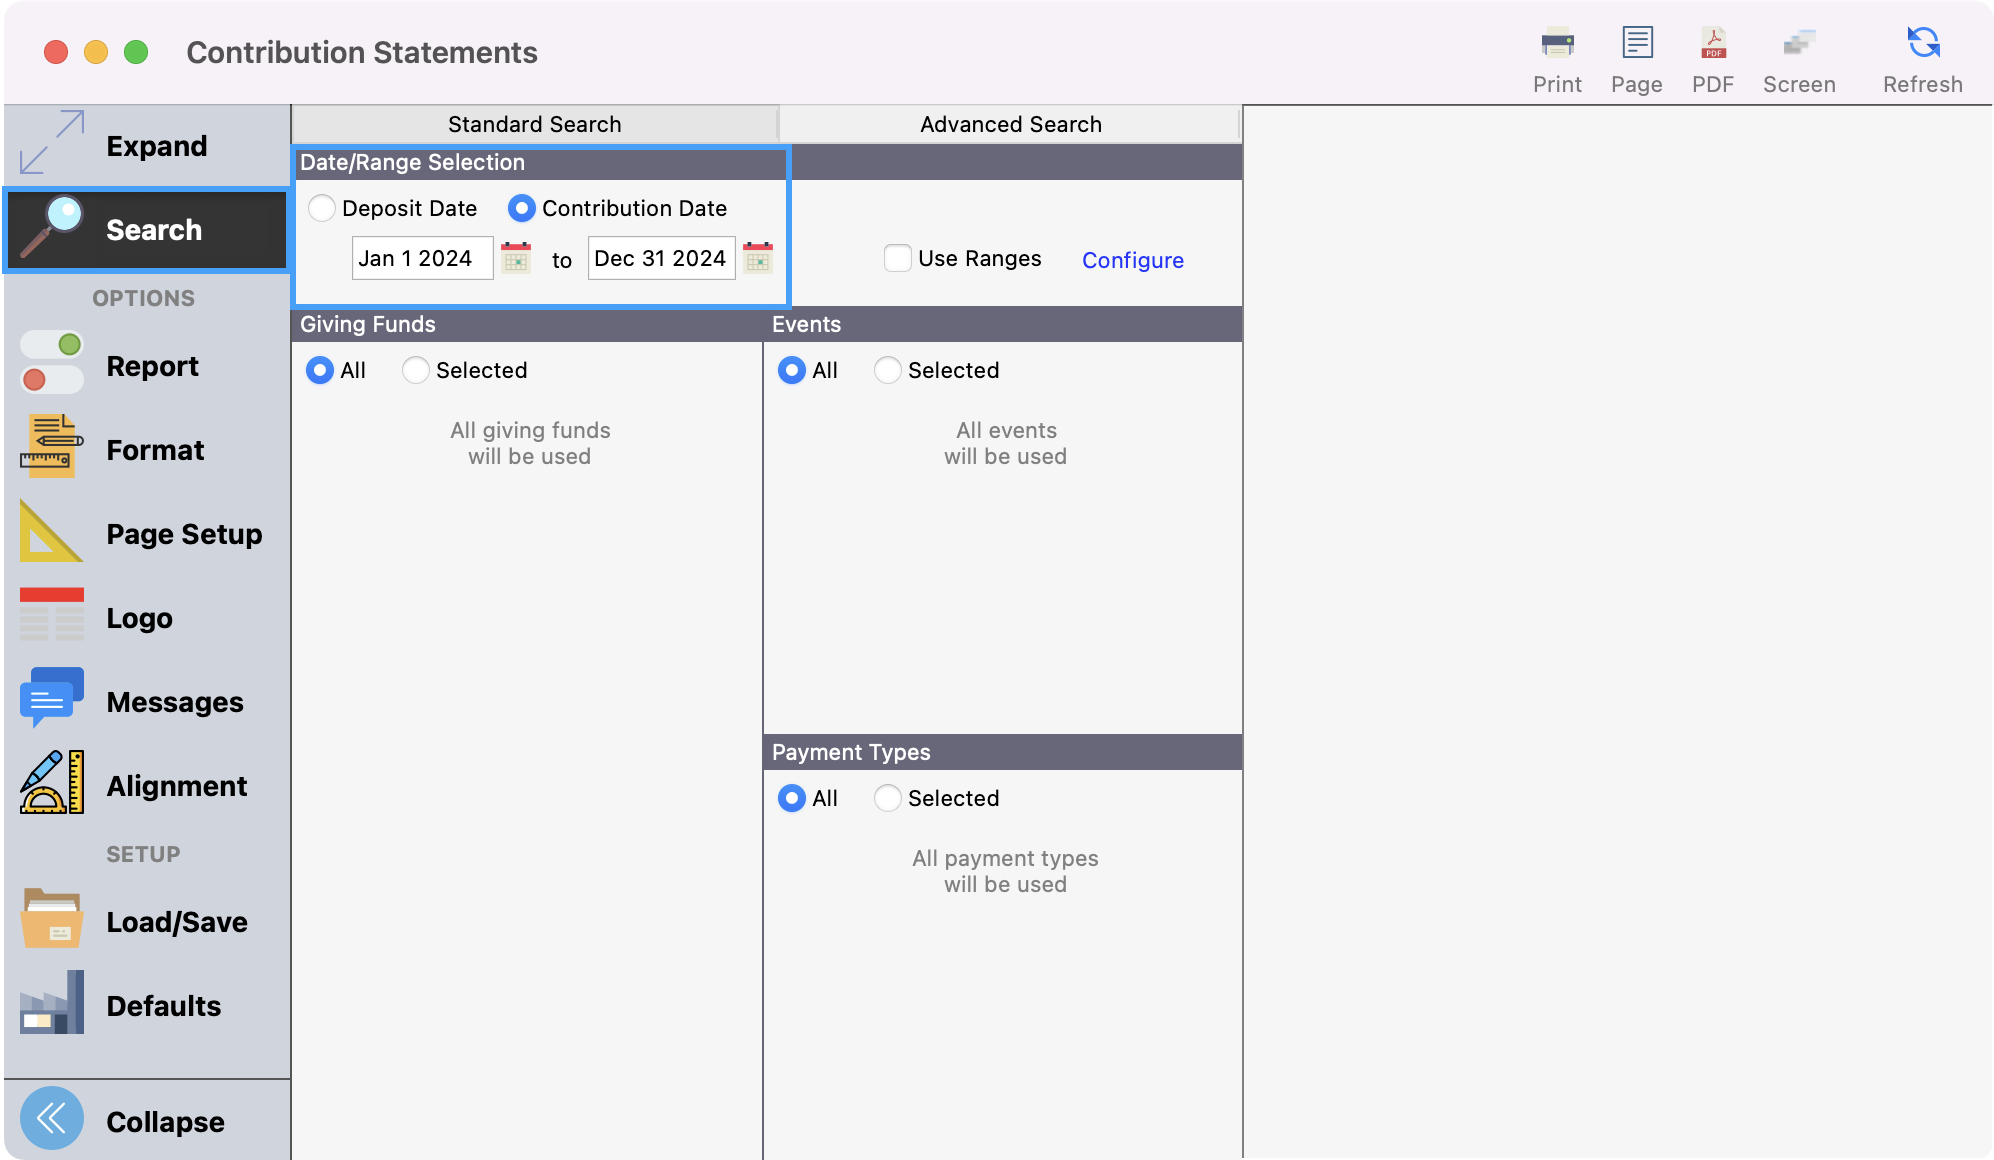Click the Print toolbar icon

pos(1557,44)
